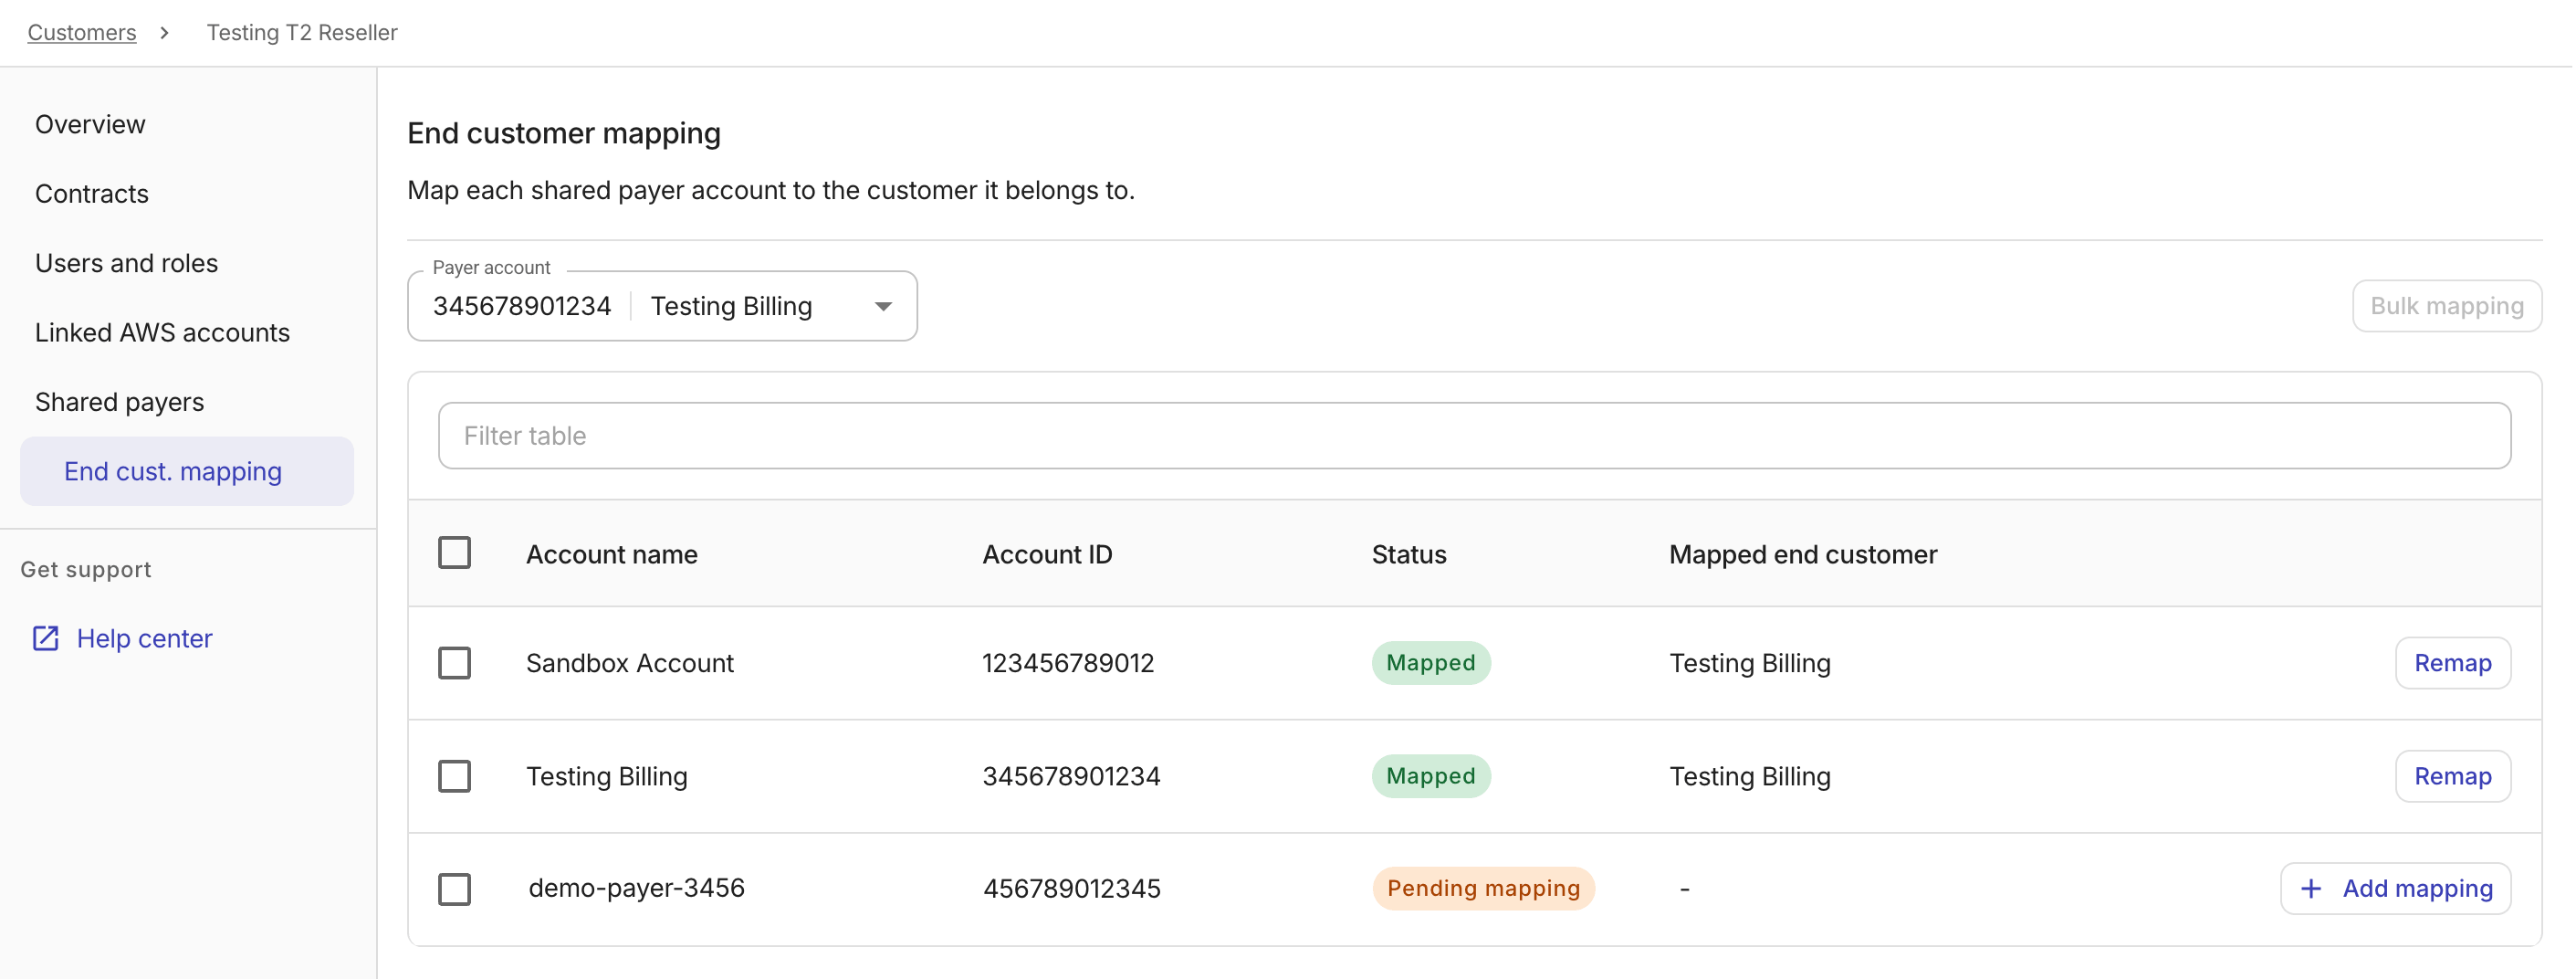
Task: Open Shared payers section
Action: [x=119, y=402]
